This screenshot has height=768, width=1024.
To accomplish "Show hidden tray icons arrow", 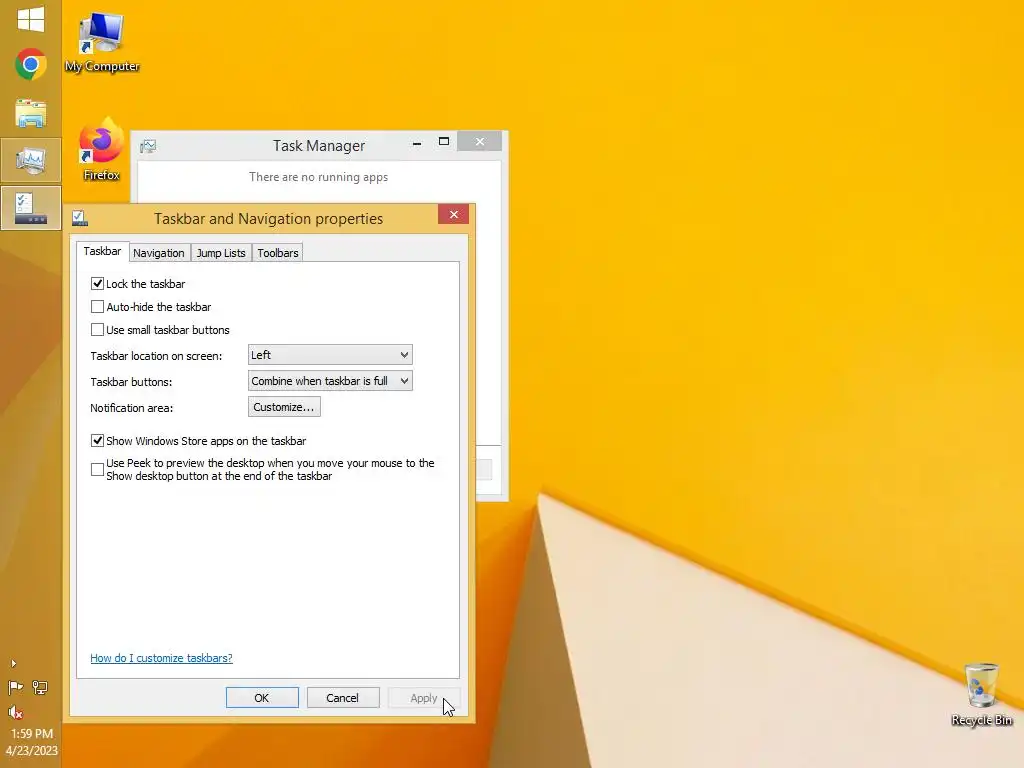I will [14, 664].
